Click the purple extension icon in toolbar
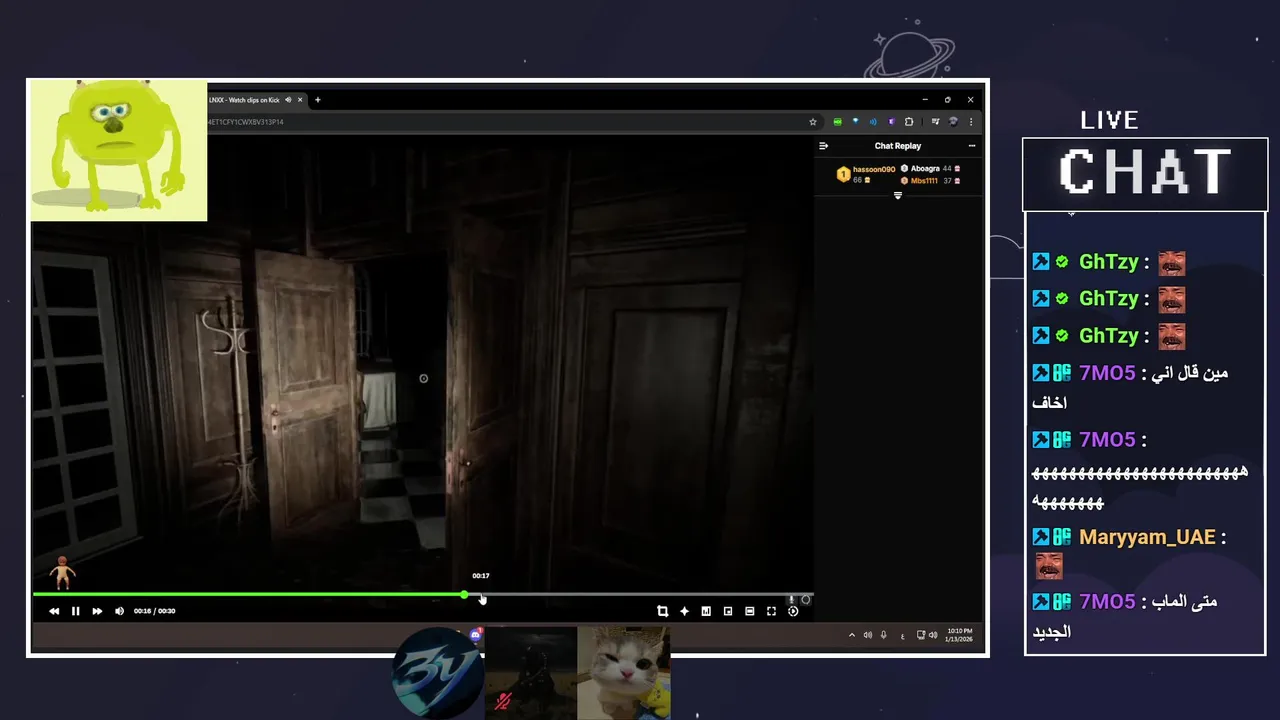 [x=891, y=122]
